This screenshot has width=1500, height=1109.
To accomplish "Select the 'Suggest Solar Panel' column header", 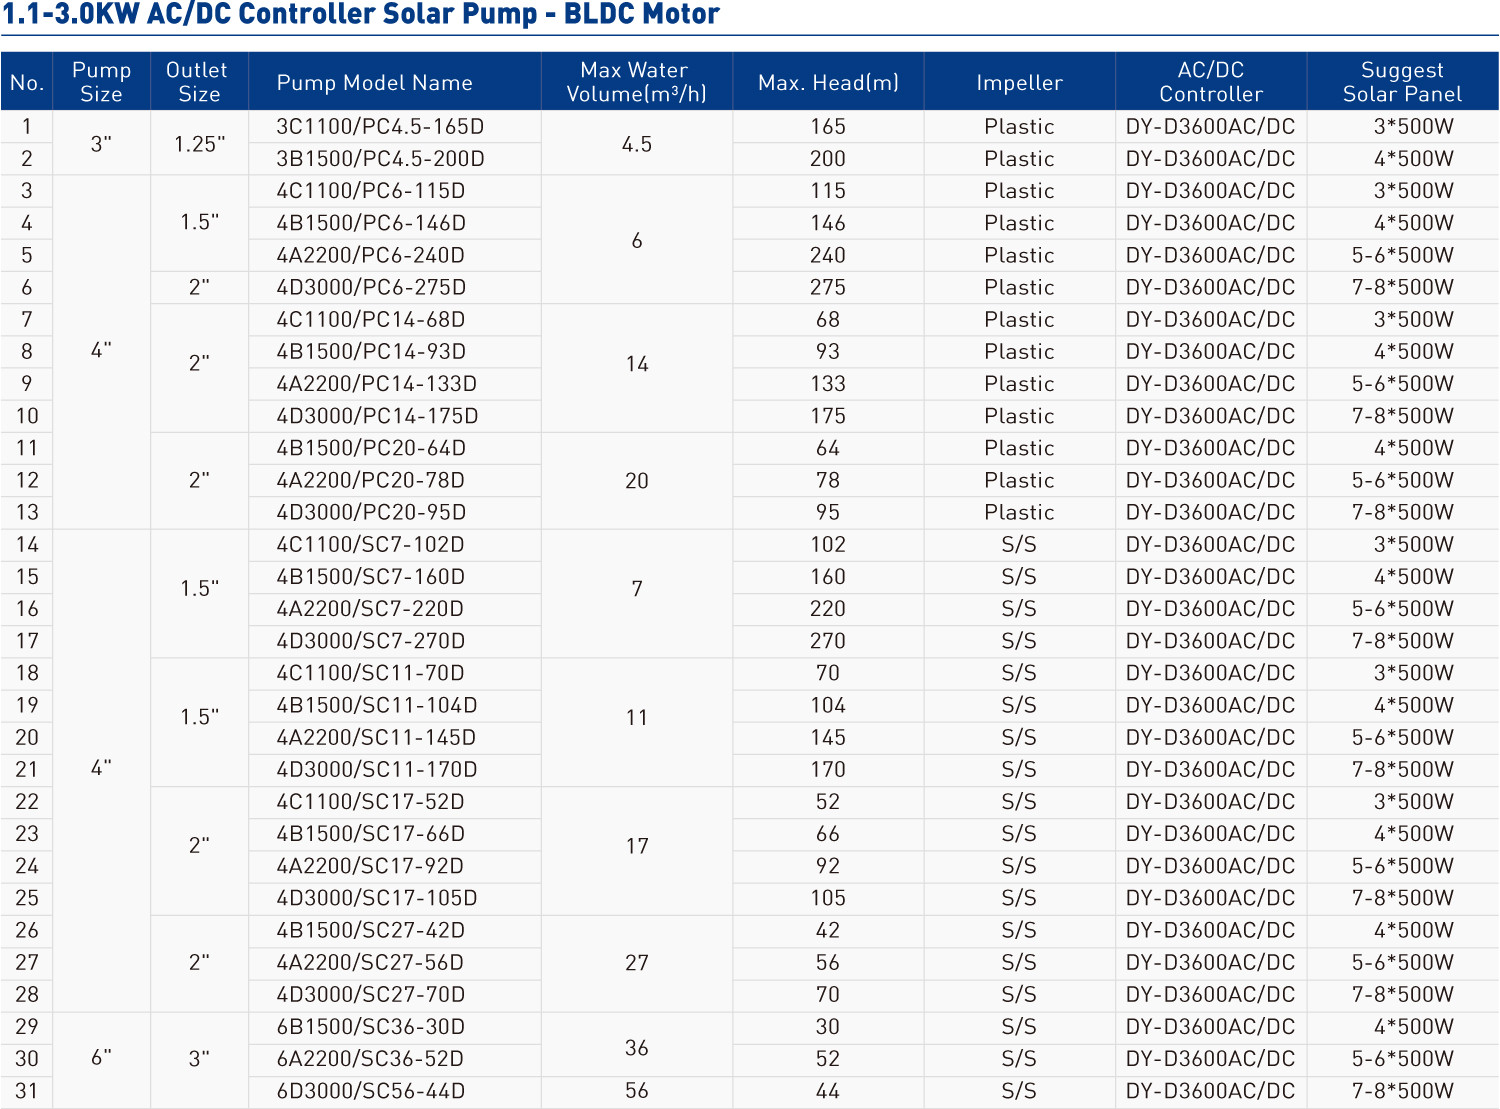I will 1402,83.
